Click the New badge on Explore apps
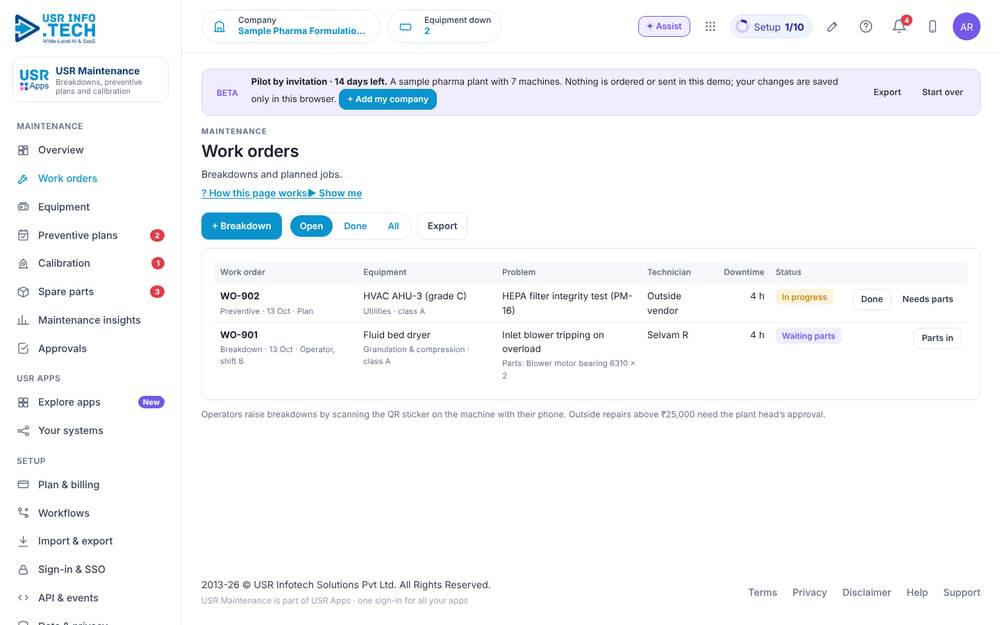Image resolution: width=1000 pixels, height=625 pixels. coord(151,402)
